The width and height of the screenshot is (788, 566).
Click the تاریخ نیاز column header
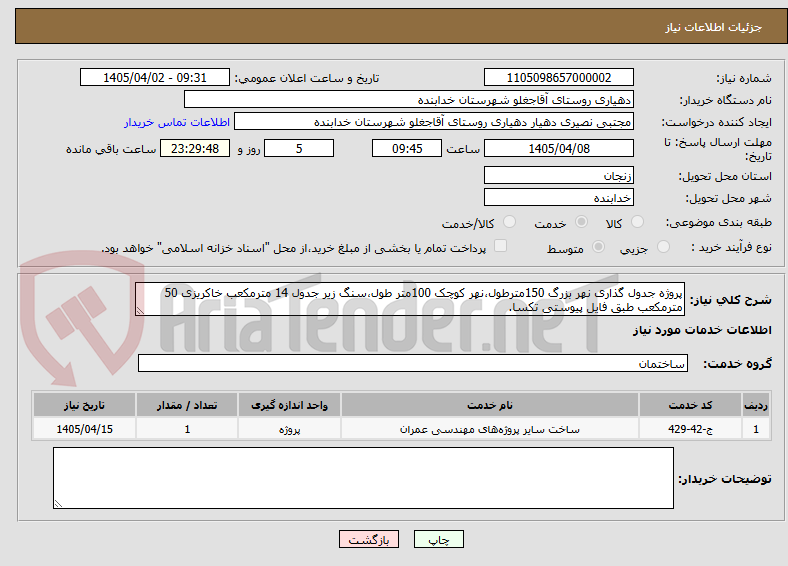point(84,405)
